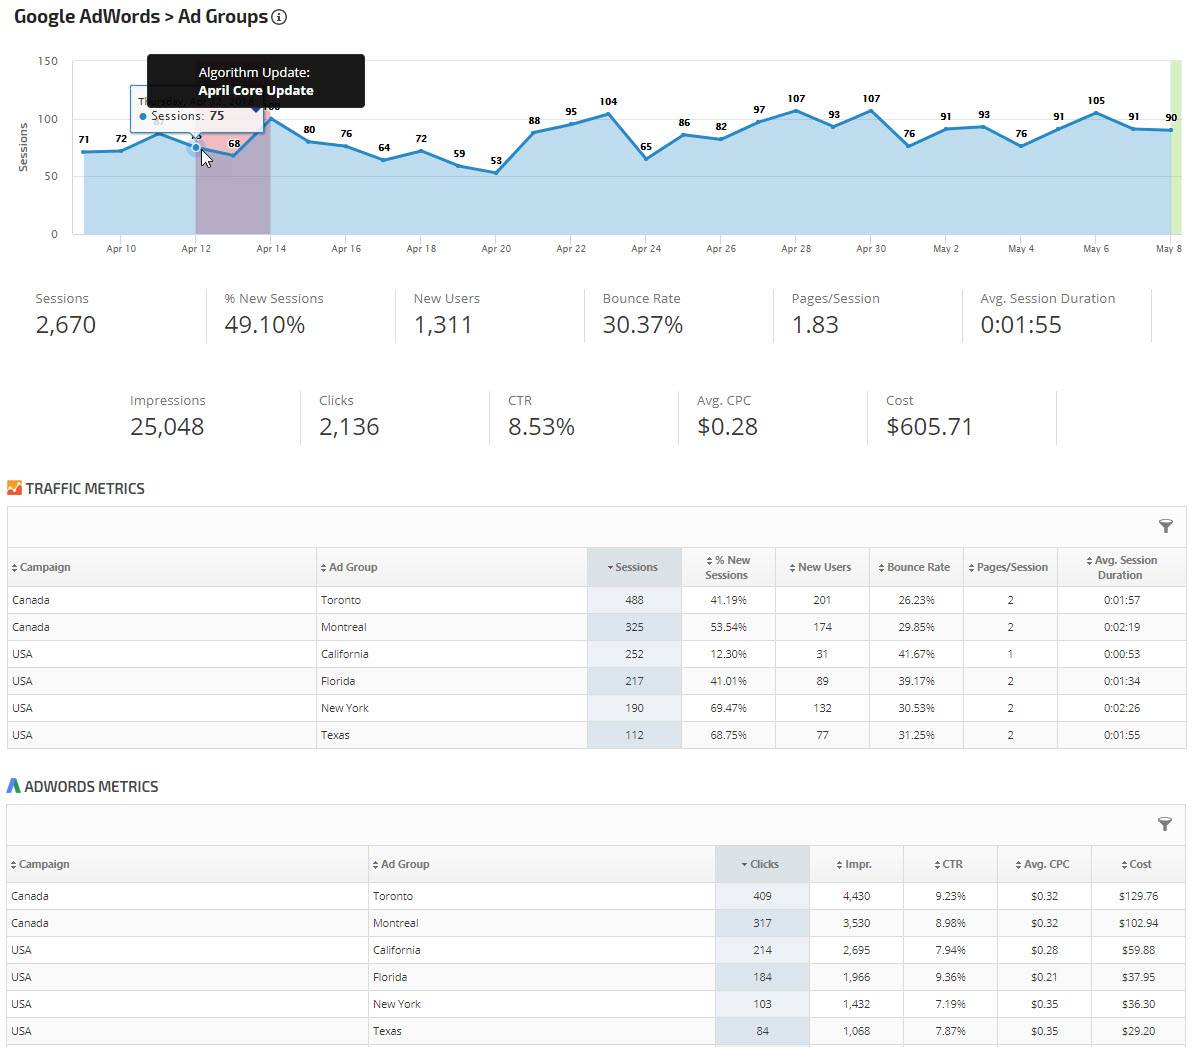Click the info icon beside Ad Groups title

(x=279, y=17)
